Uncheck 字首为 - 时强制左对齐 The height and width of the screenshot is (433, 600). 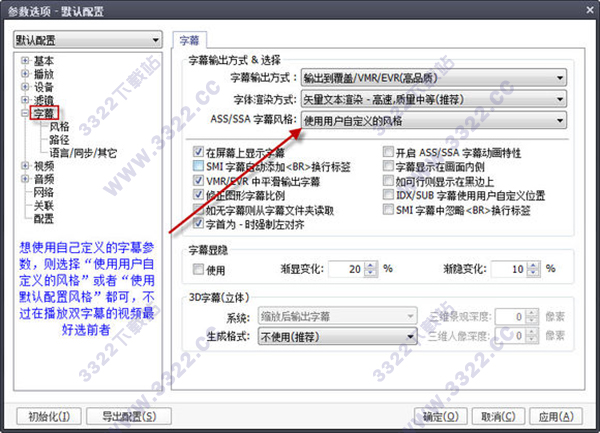(198, 223)
